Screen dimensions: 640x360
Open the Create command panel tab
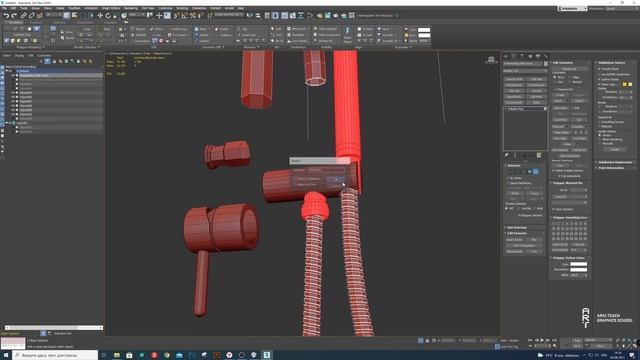click(x=506, y=56)
